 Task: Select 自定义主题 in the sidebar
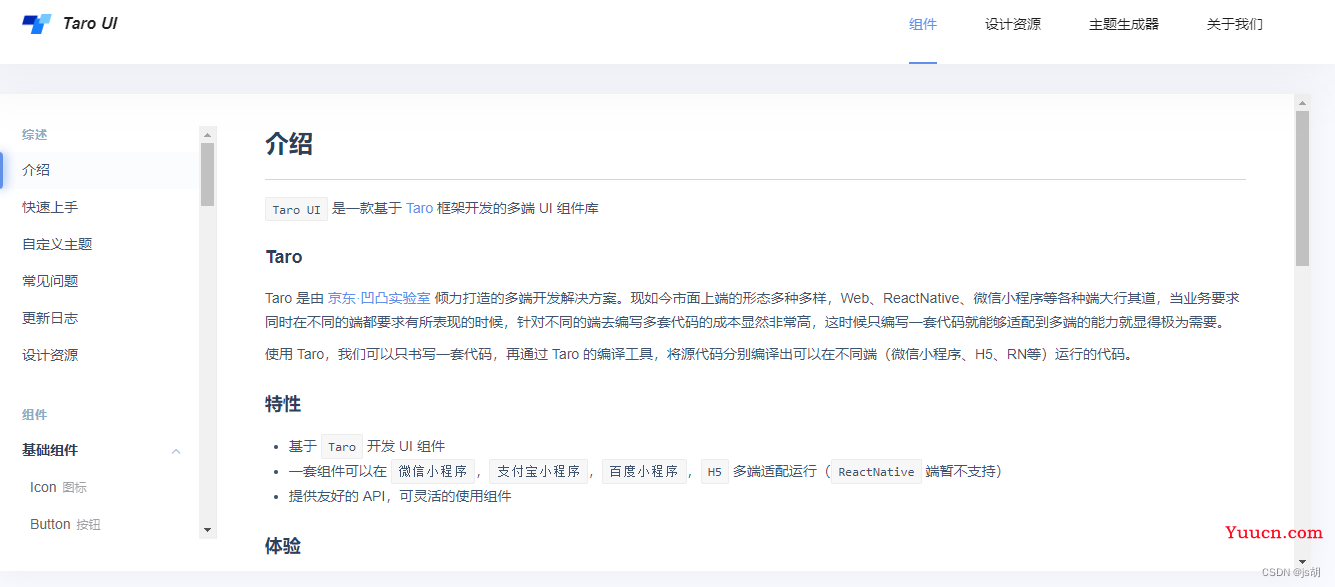(x=57, y=244)
